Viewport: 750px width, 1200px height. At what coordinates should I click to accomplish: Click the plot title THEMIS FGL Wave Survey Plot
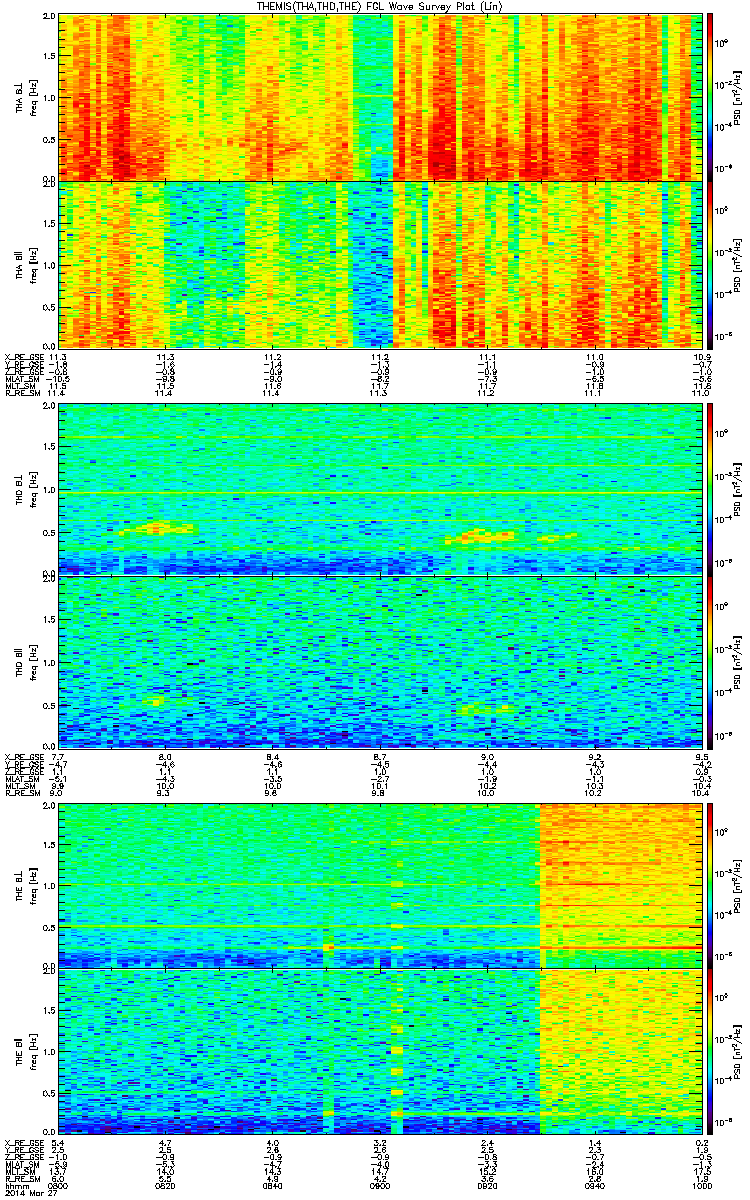379,6
